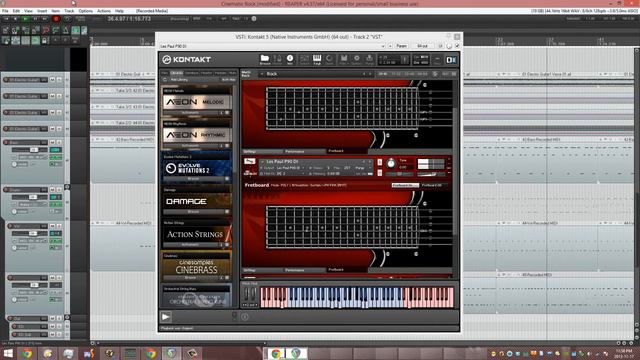Click the Native Instruments panel icon in header

[451, 60]
